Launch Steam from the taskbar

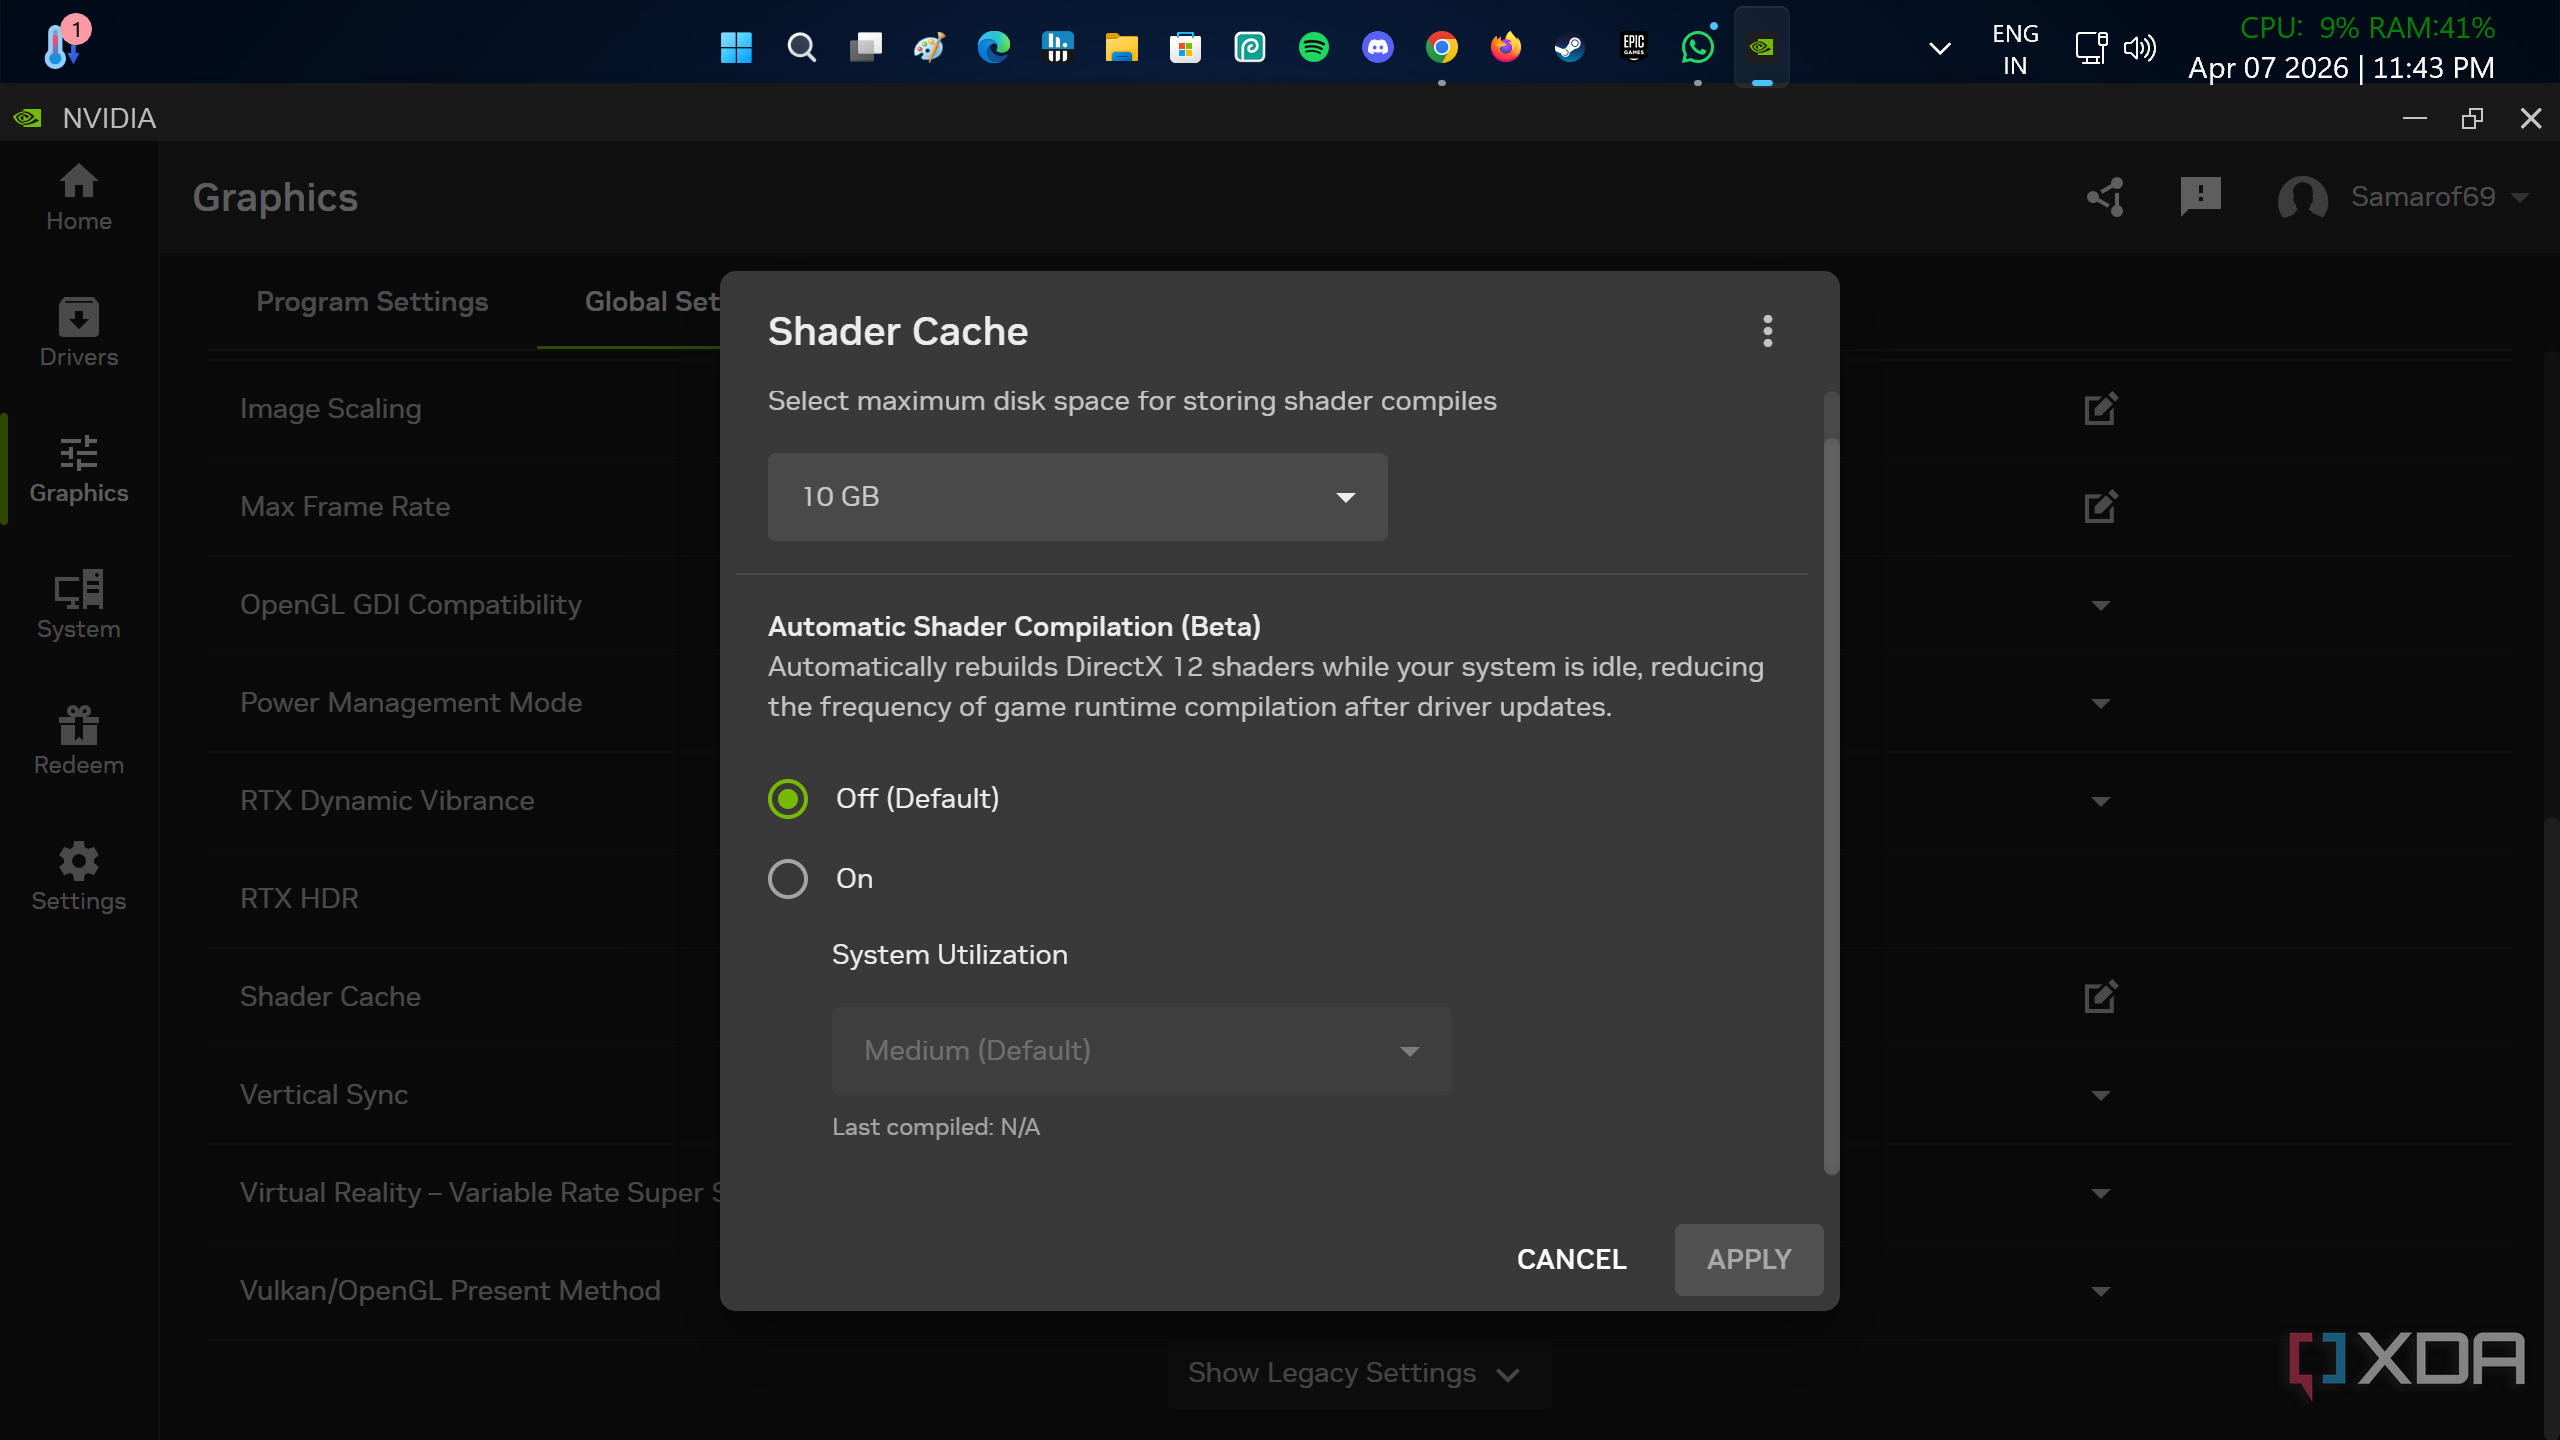click(x=1569, y=47)
